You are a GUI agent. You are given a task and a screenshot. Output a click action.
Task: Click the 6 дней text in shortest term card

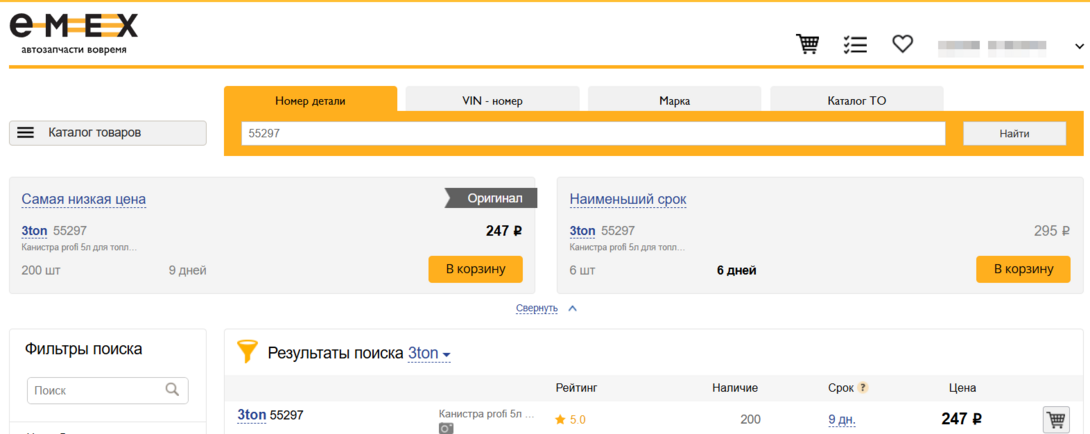point(736,271)
